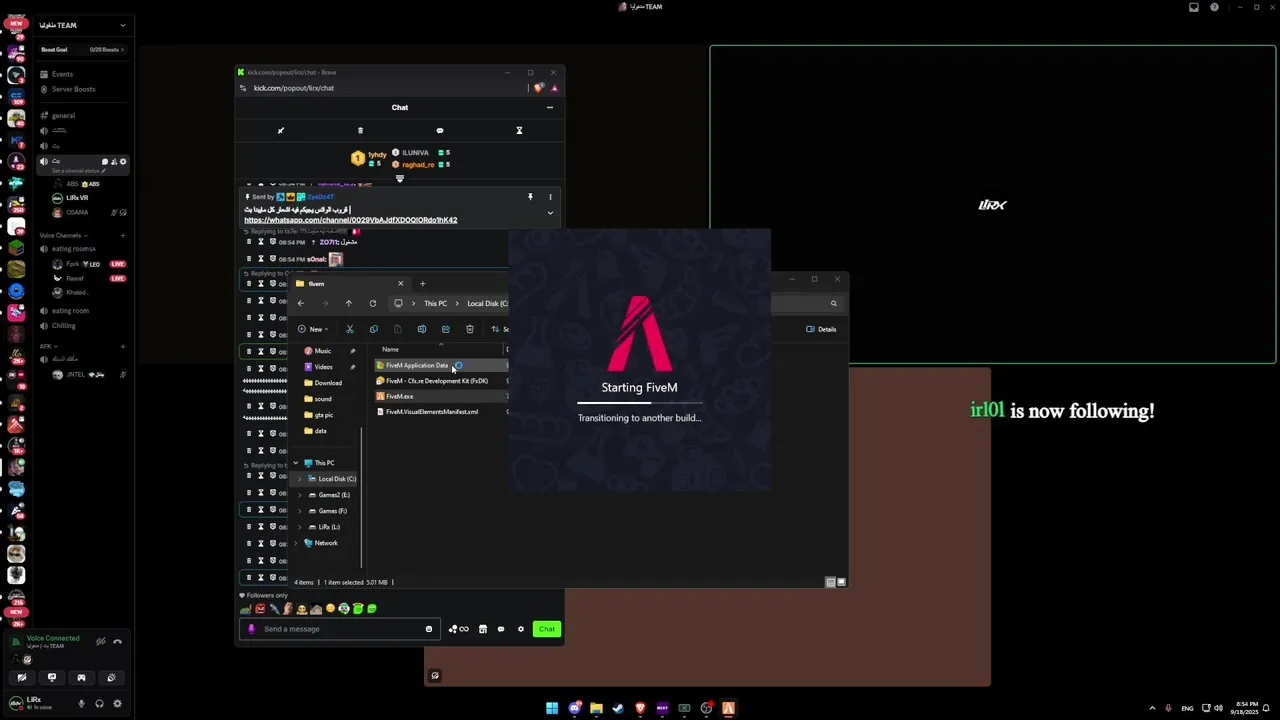Open Events in Discord sidebar
Image resolution: width=1280 pixels, height=720 pixels.
tap(62, 74)
